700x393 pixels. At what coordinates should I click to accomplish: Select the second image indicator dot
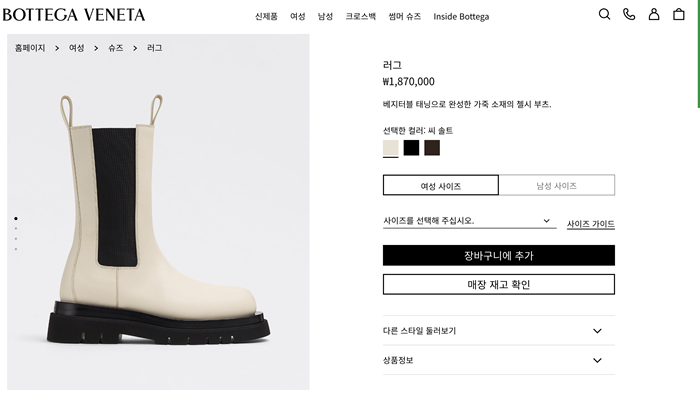click(16, 229)
